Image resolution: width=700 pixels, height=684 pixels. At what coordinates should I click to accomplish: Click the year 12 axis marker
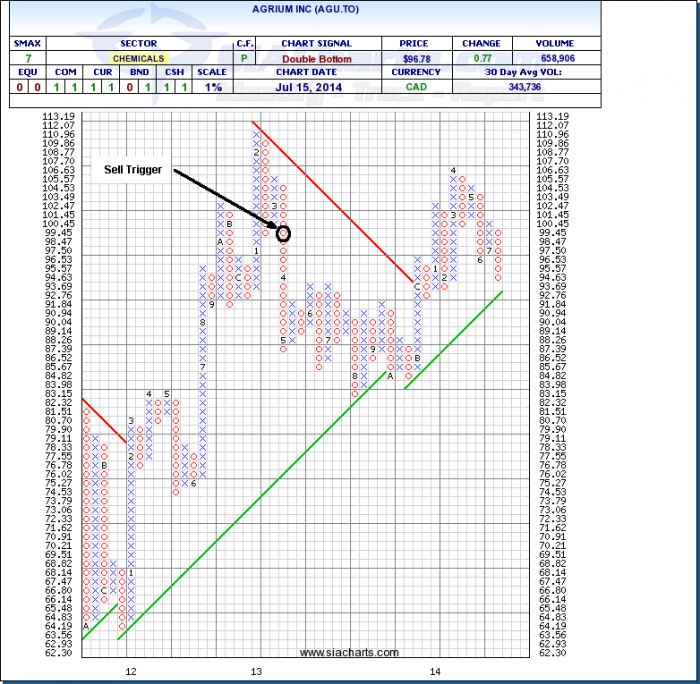tap(129, 670)
